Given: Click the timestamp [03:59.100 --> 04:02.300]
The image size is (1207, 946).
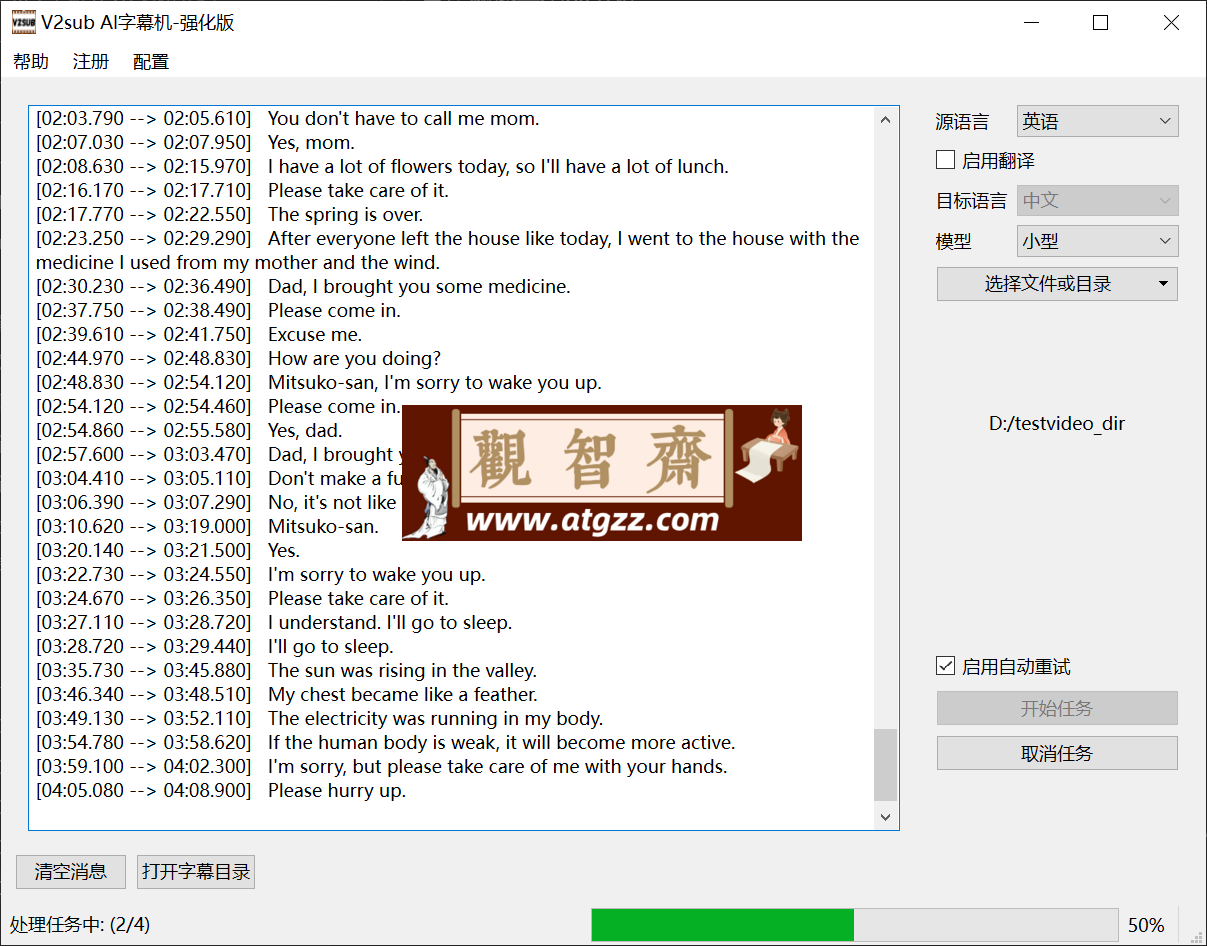Looking at the screenshot, I should point(144,766).
